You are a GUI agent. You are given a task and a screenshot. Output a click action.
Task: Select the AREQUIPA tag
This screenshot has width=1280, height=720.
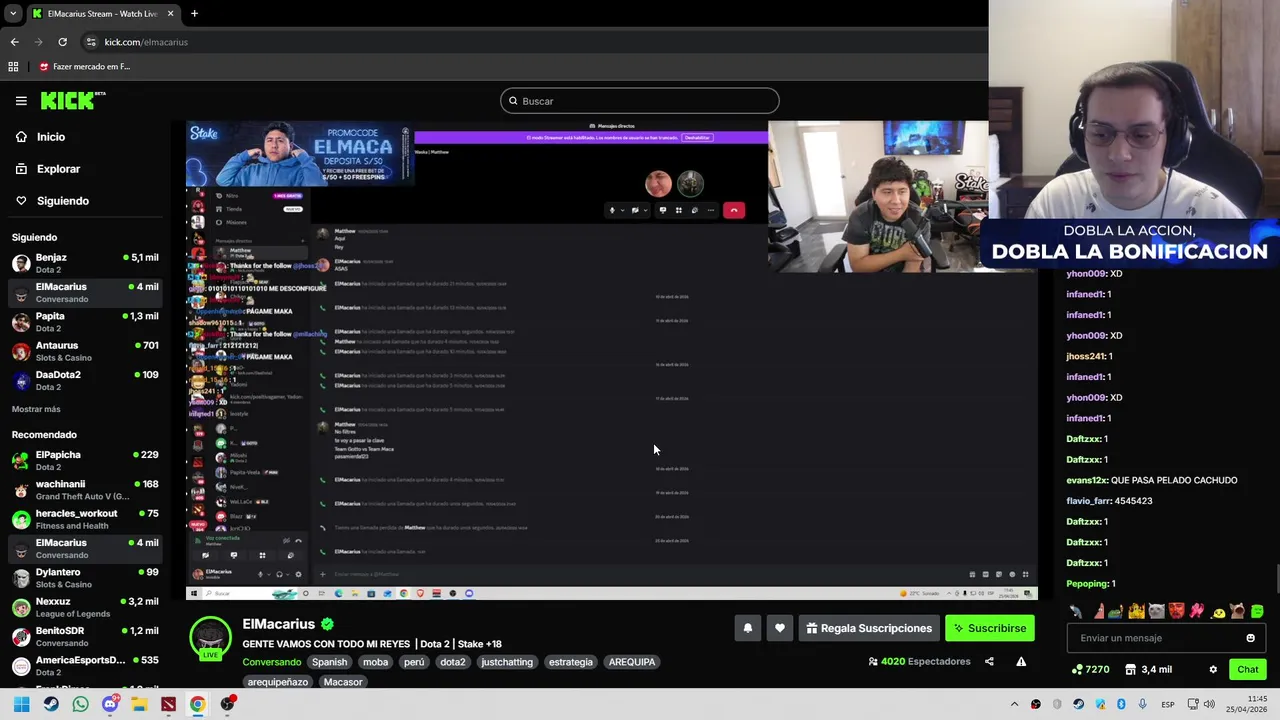coord(631,662)
